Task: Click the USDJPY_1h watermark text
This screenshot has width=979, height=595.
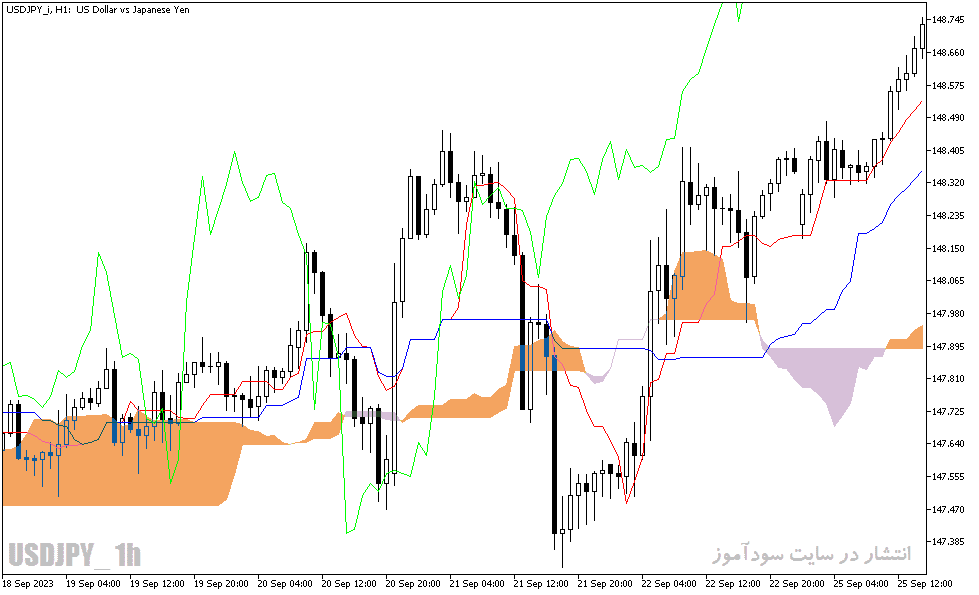Action: [x=74, y=554]
